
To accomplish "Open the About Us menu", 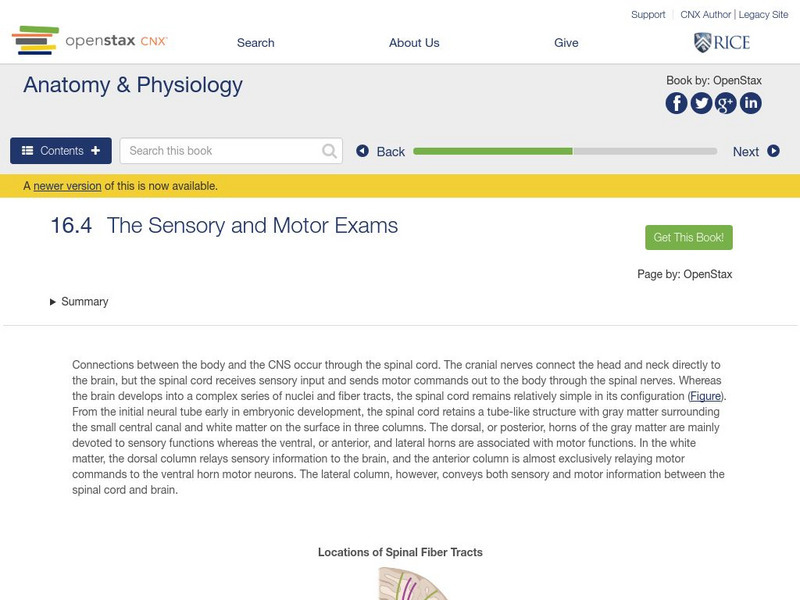I will click(414, 43).
